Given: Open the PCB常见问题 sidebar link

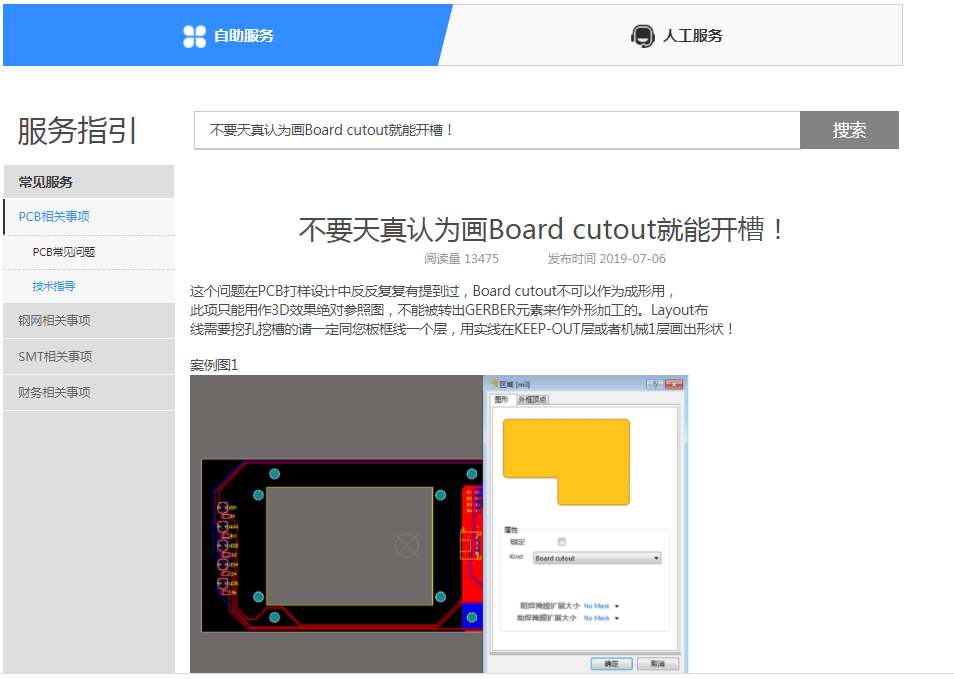Looking at the screenshot, I should 64,252.
